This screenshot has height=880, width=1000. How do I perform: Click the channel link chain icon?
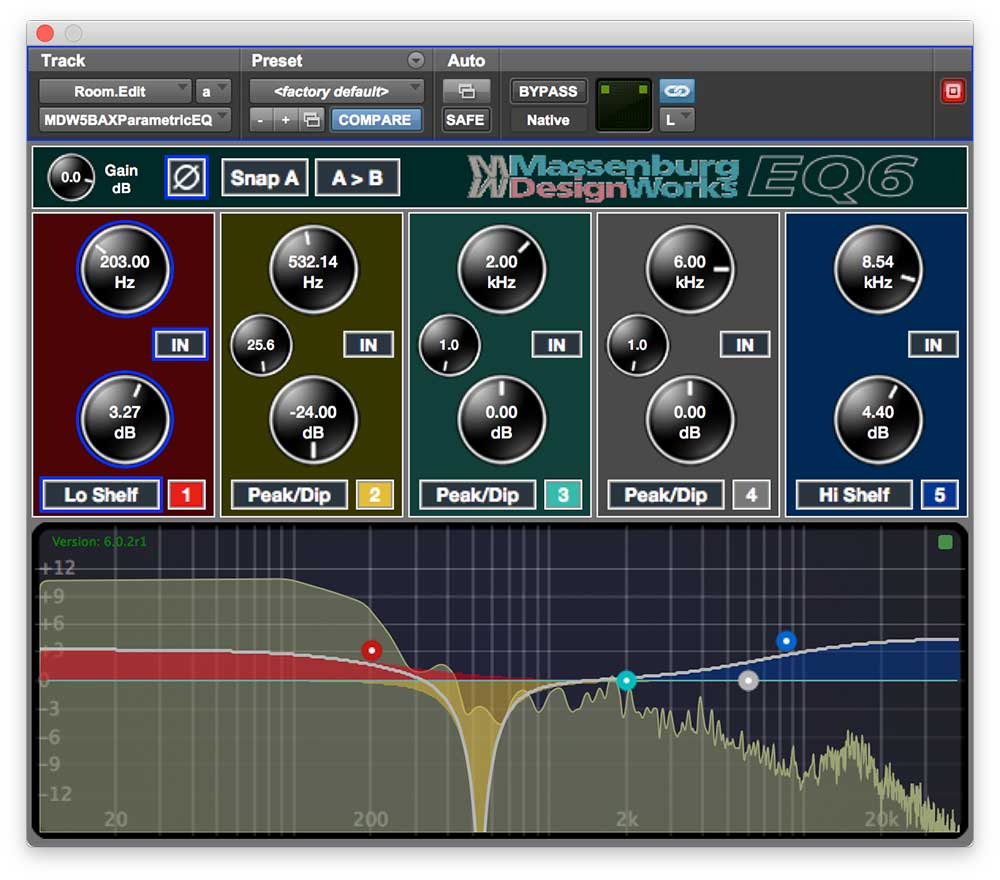coord(677,90)
